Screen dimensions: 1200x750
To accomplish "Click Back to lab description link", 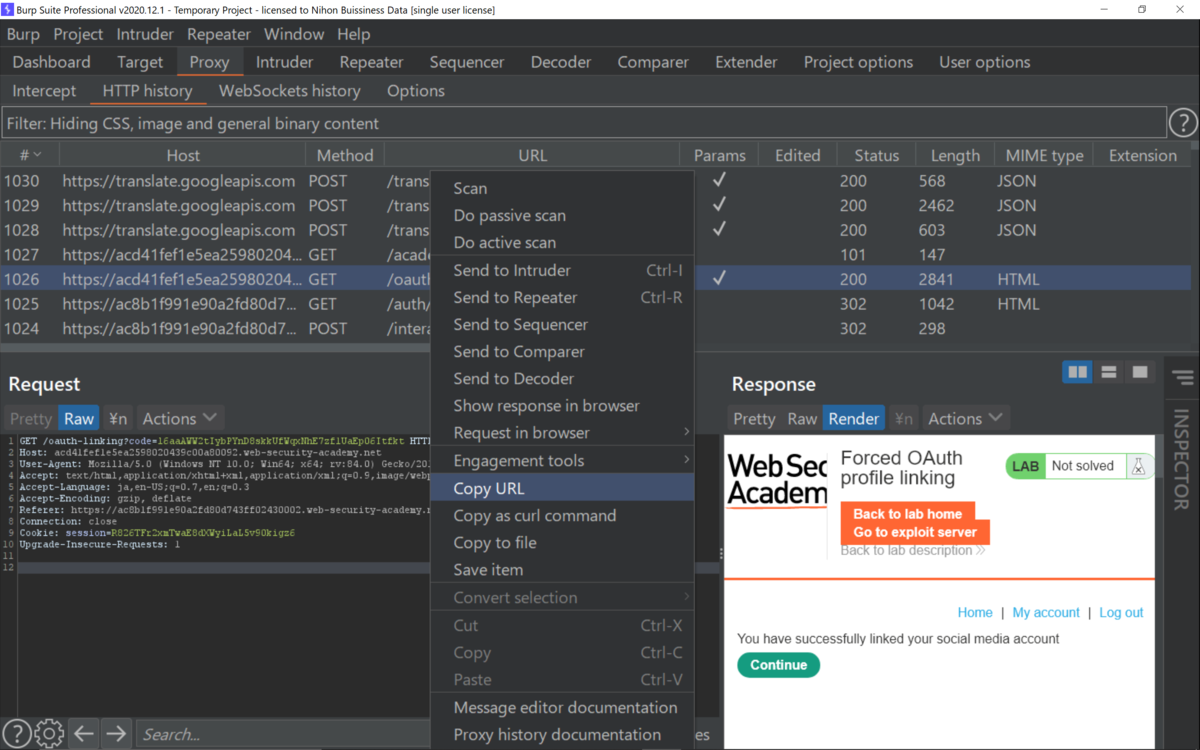I will click(912, 550).
